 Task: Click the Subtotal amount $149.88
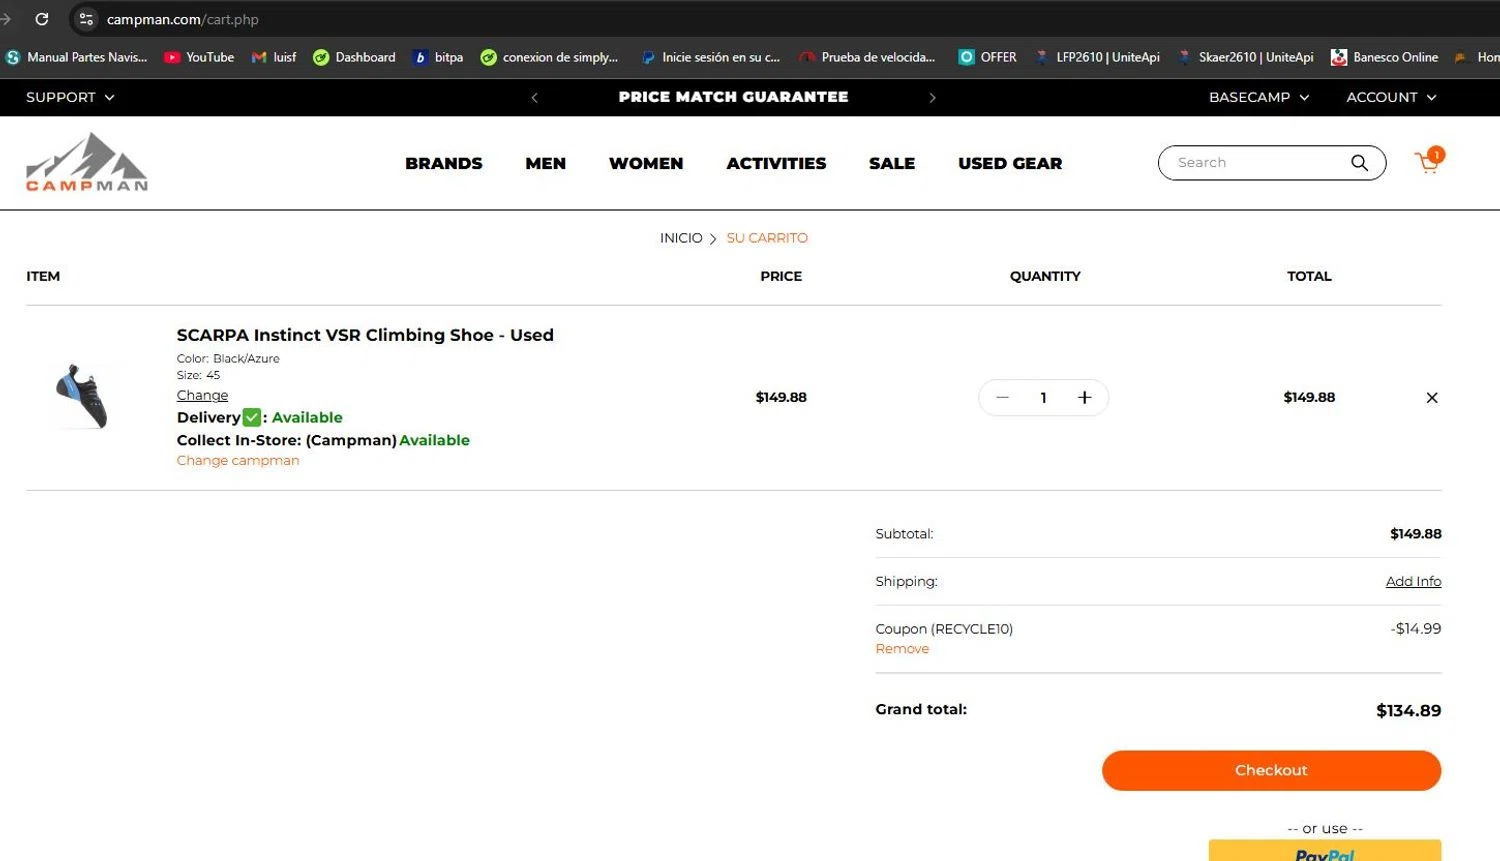click(1416, 534)
